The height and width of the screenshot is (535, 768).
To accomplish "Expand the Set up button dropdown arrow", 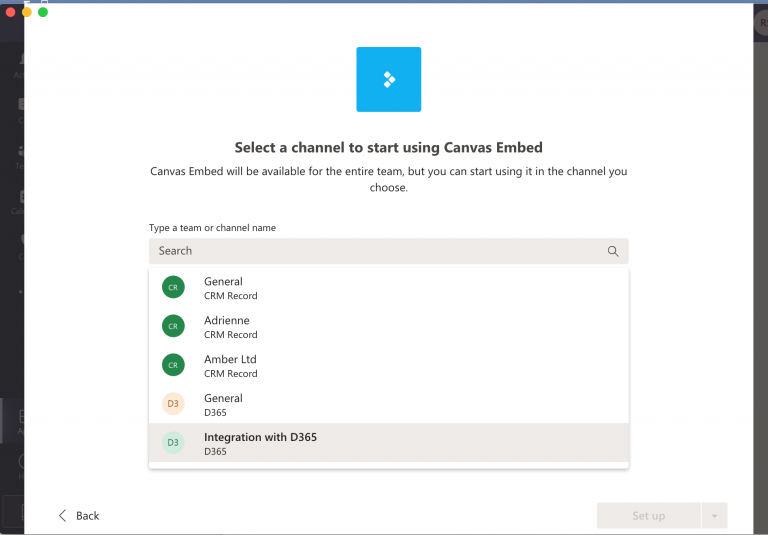I will pyautogui.click(x=714, y=516).
